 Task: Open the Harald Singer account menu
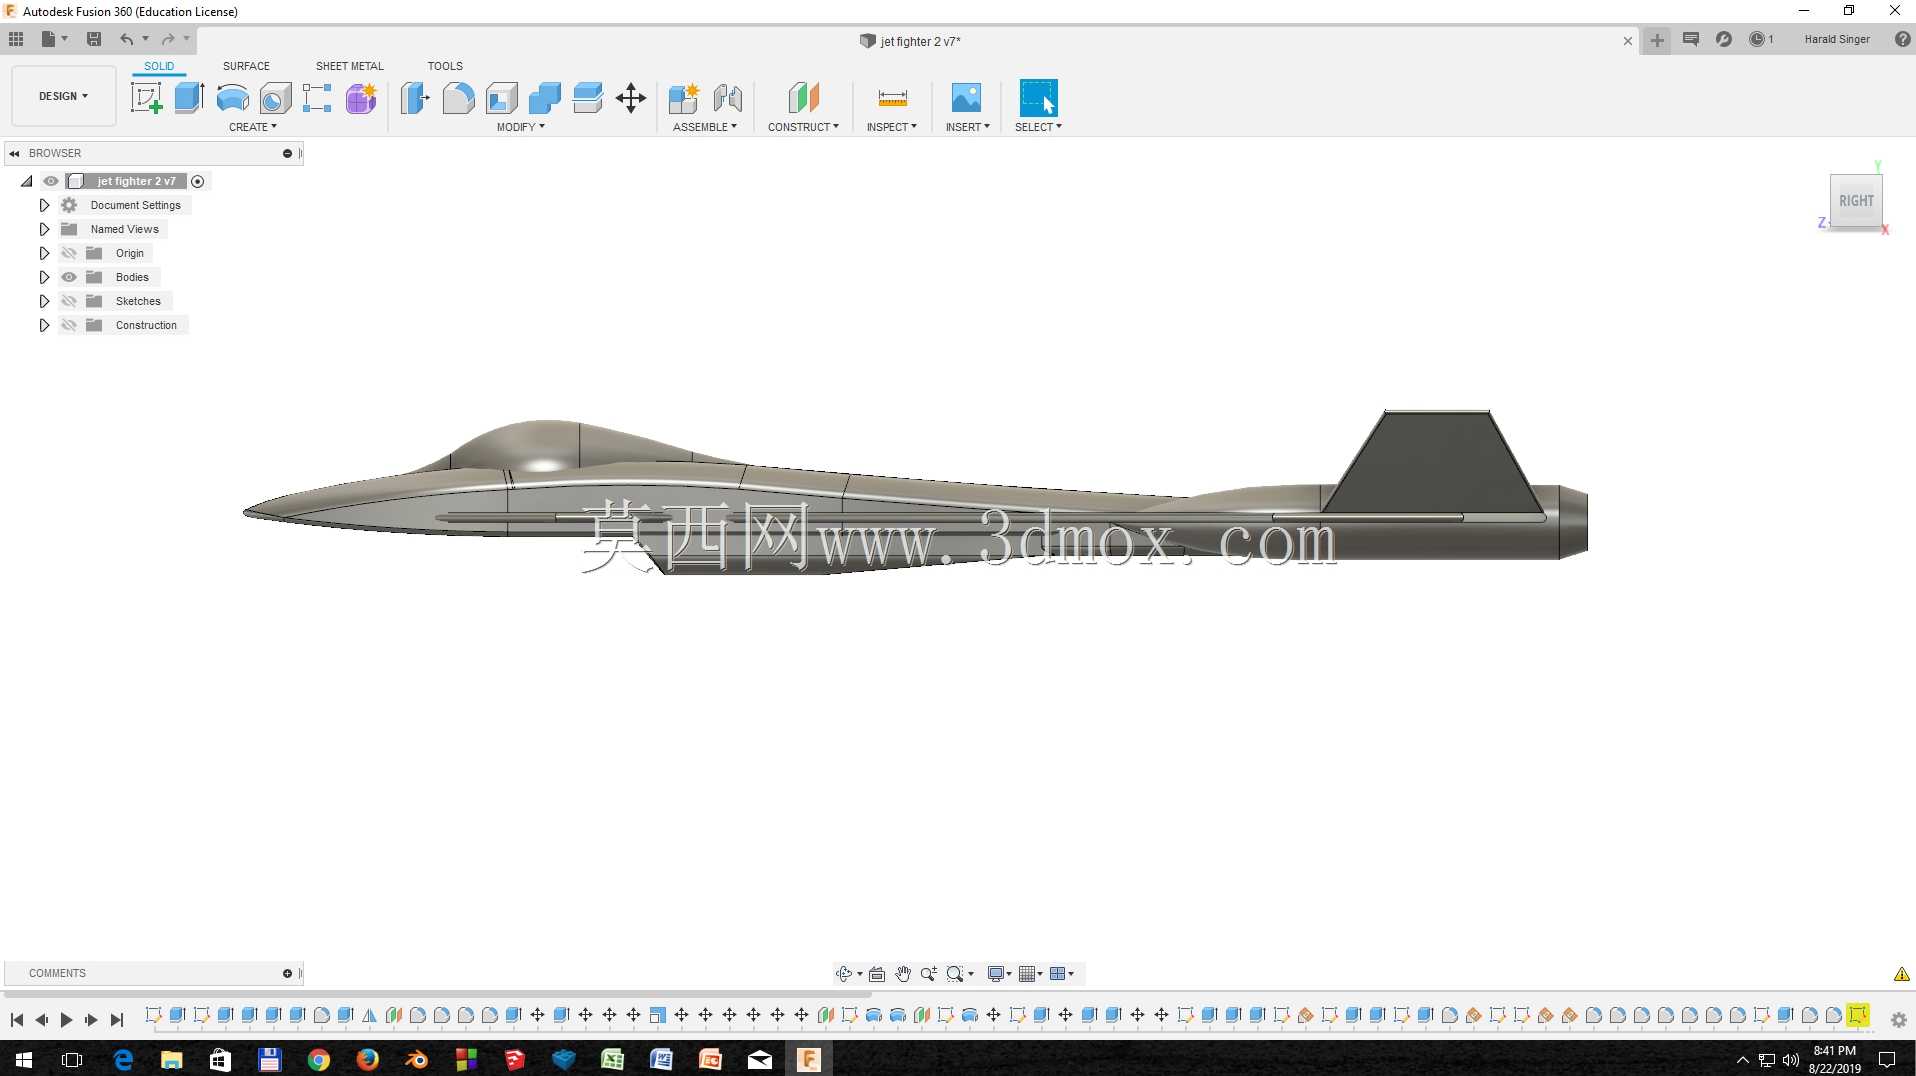tap(1837, 39)
